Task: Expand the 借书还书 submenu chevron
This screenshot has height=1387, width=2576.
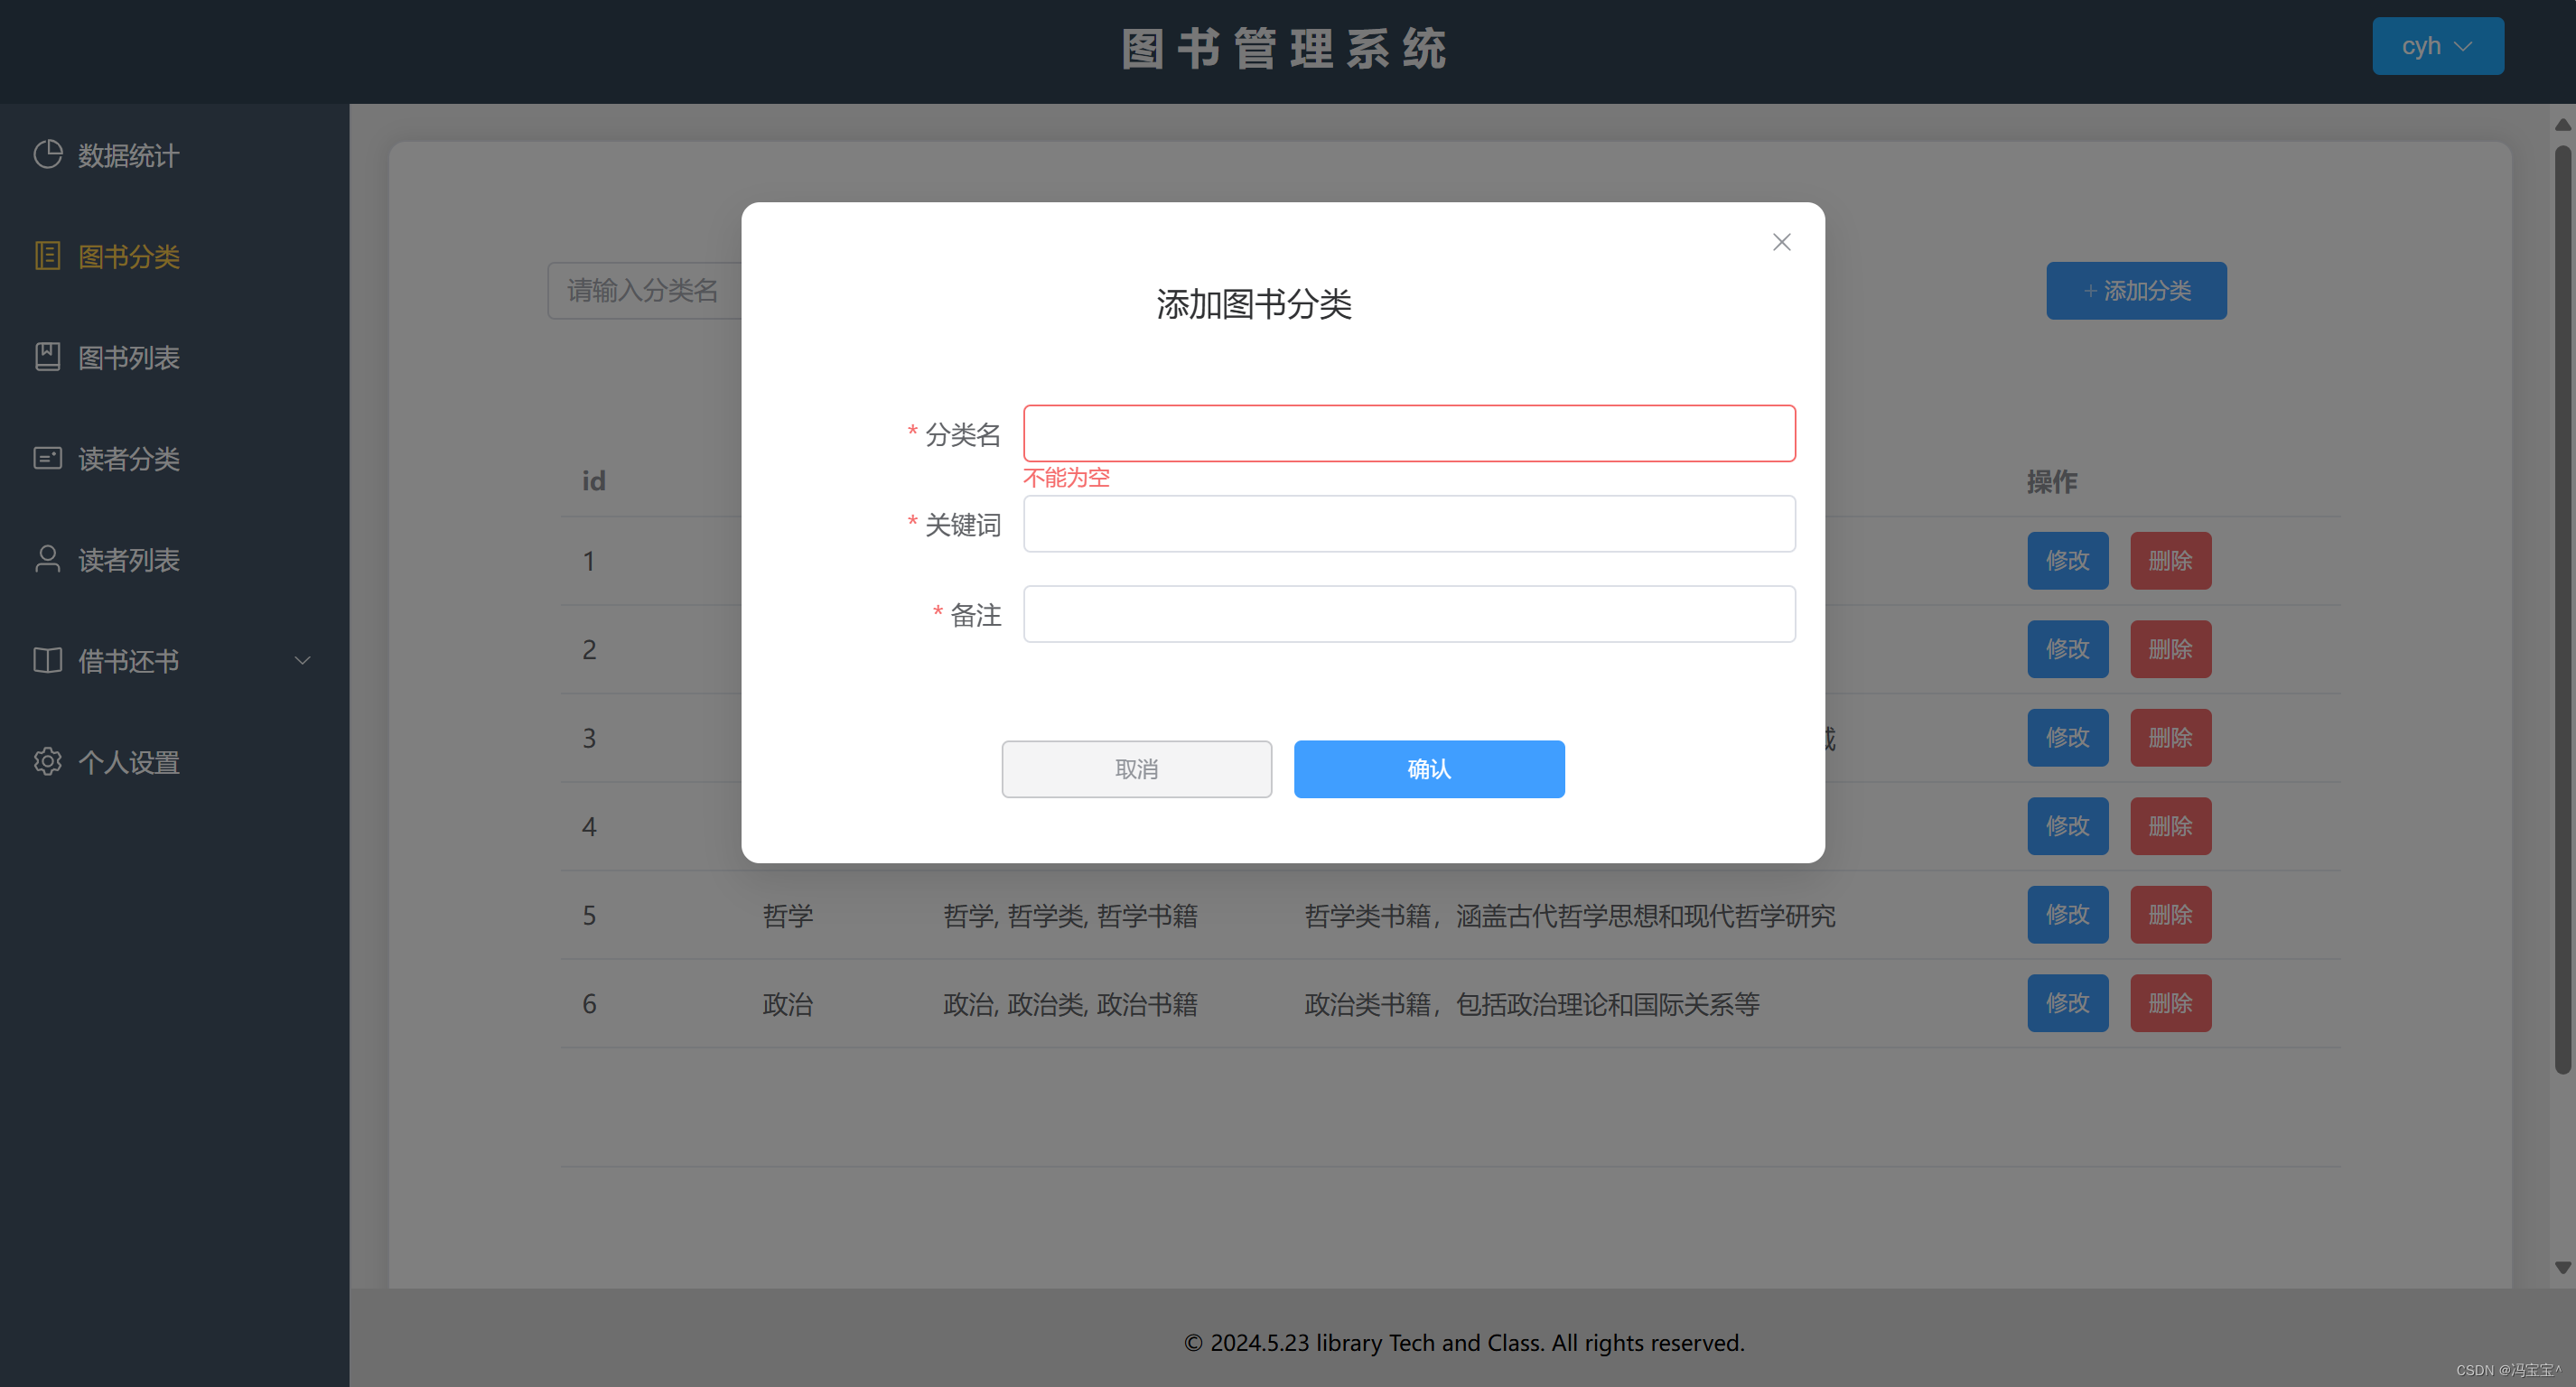Action: tap(302, 660)
